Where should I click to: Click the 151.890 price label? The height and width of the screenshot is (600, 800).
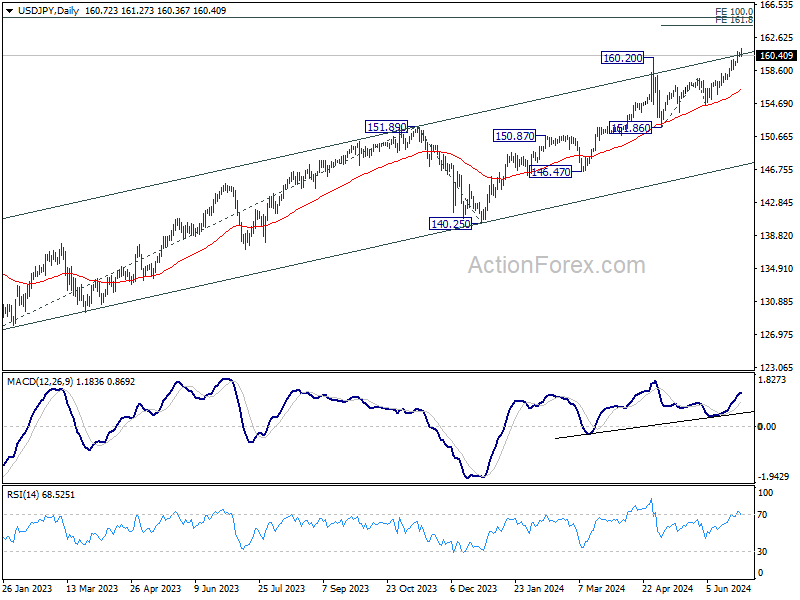tap(387, 127)
